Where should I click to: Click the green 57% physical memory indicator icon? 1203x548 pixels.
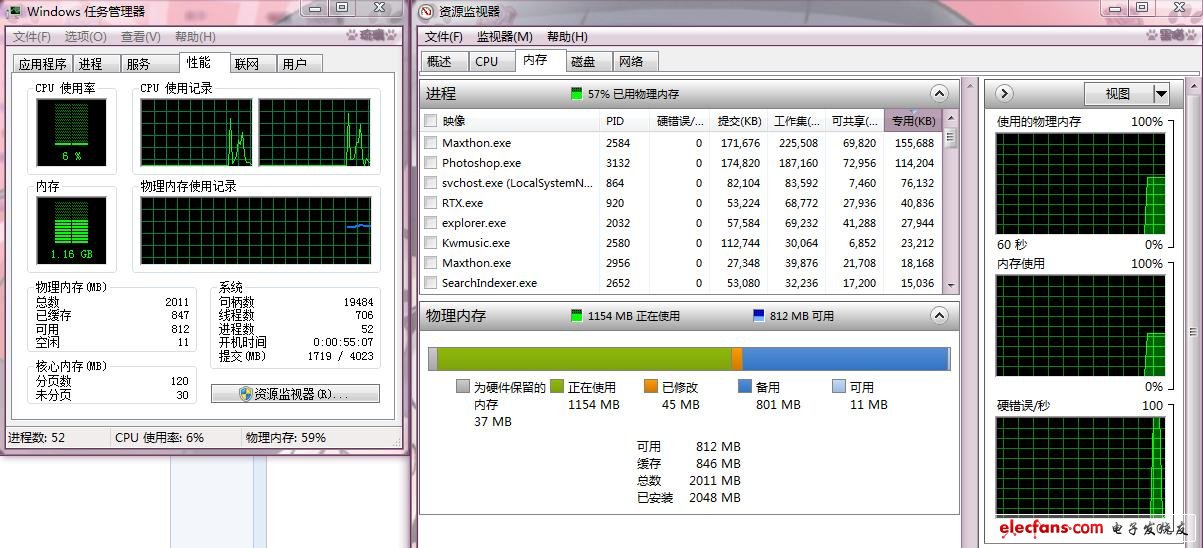click(x=576, y=94)
